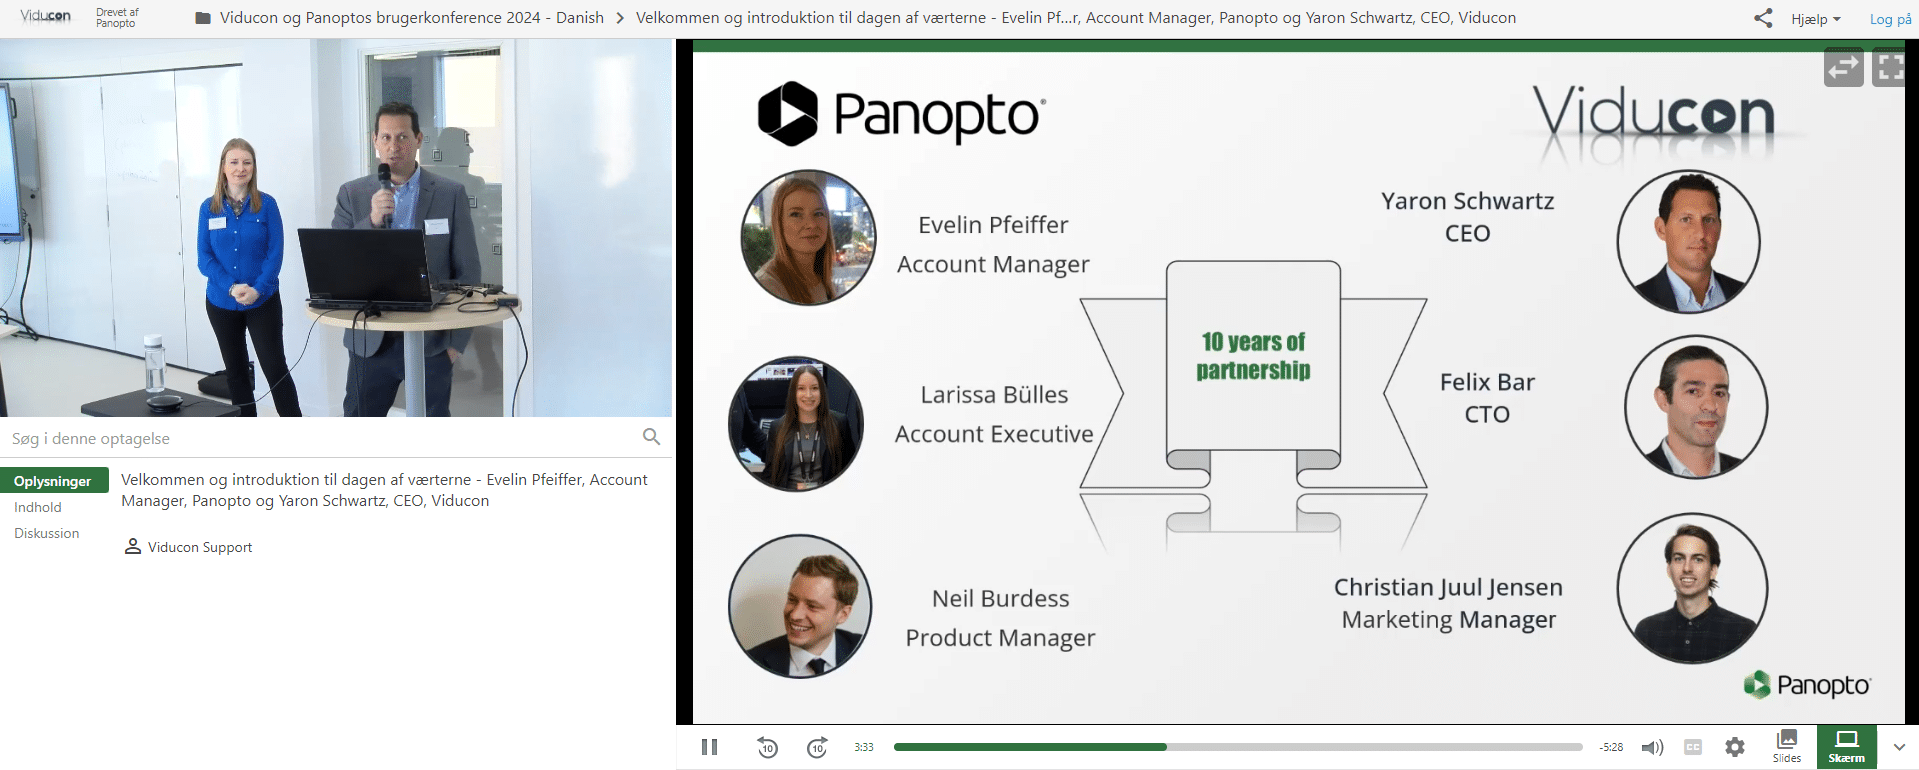Click the session description title text
This screenshot has width=1919, height=770.
(384, 490)
